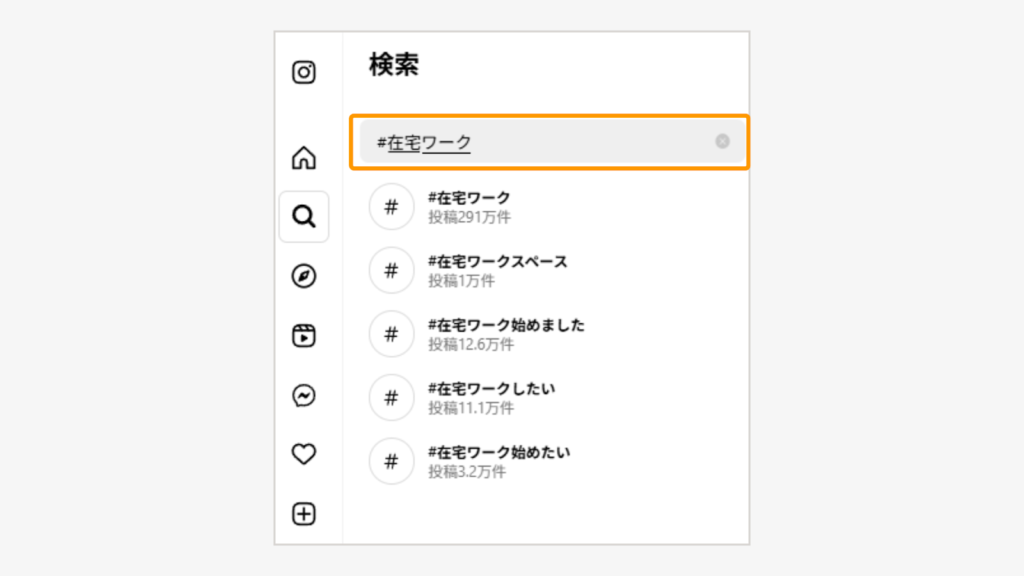This screenshot has height=576, width=1024.
Task: Open the #在宅ワーク search result
Action: pos(470,199)
